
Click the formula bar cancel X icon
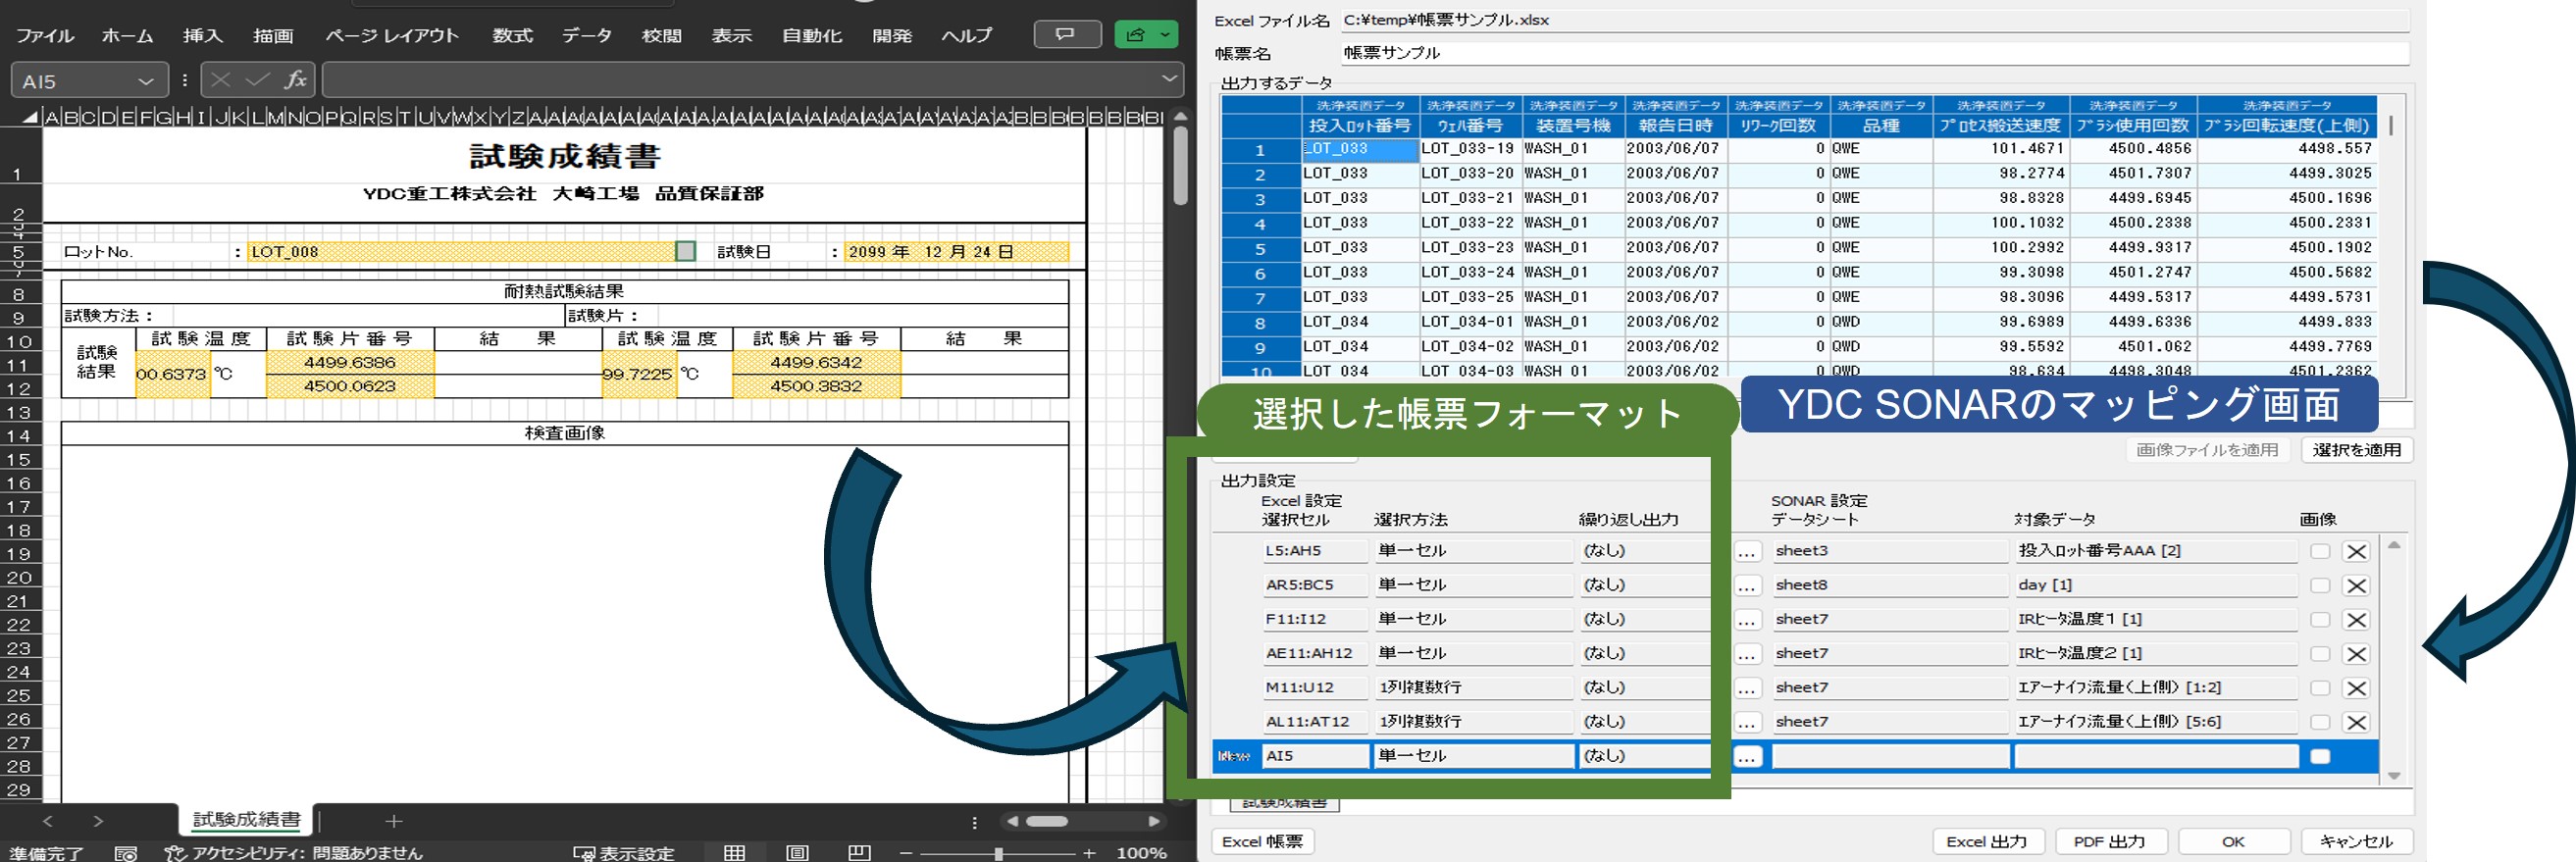pos(221,80)
